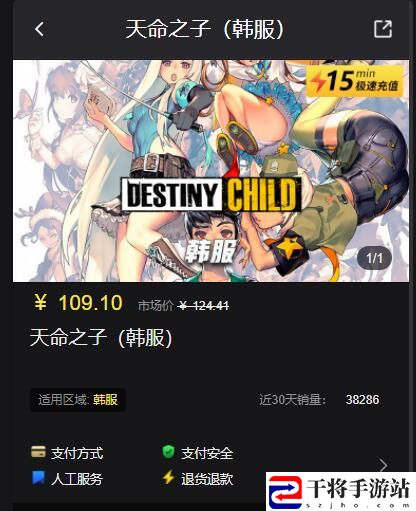
Task: Tap the 15 min fast recharge badge
Action: click(x=354, y=81)
